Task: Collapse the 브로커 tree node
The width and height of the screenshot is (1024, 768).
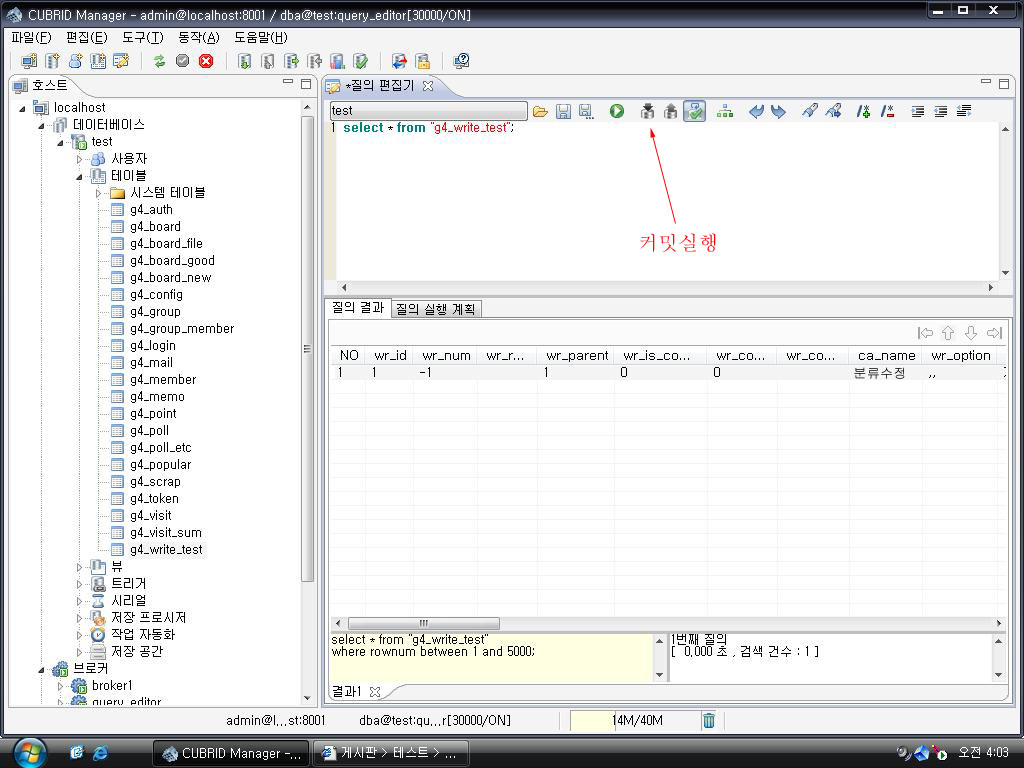Action: 42,669
